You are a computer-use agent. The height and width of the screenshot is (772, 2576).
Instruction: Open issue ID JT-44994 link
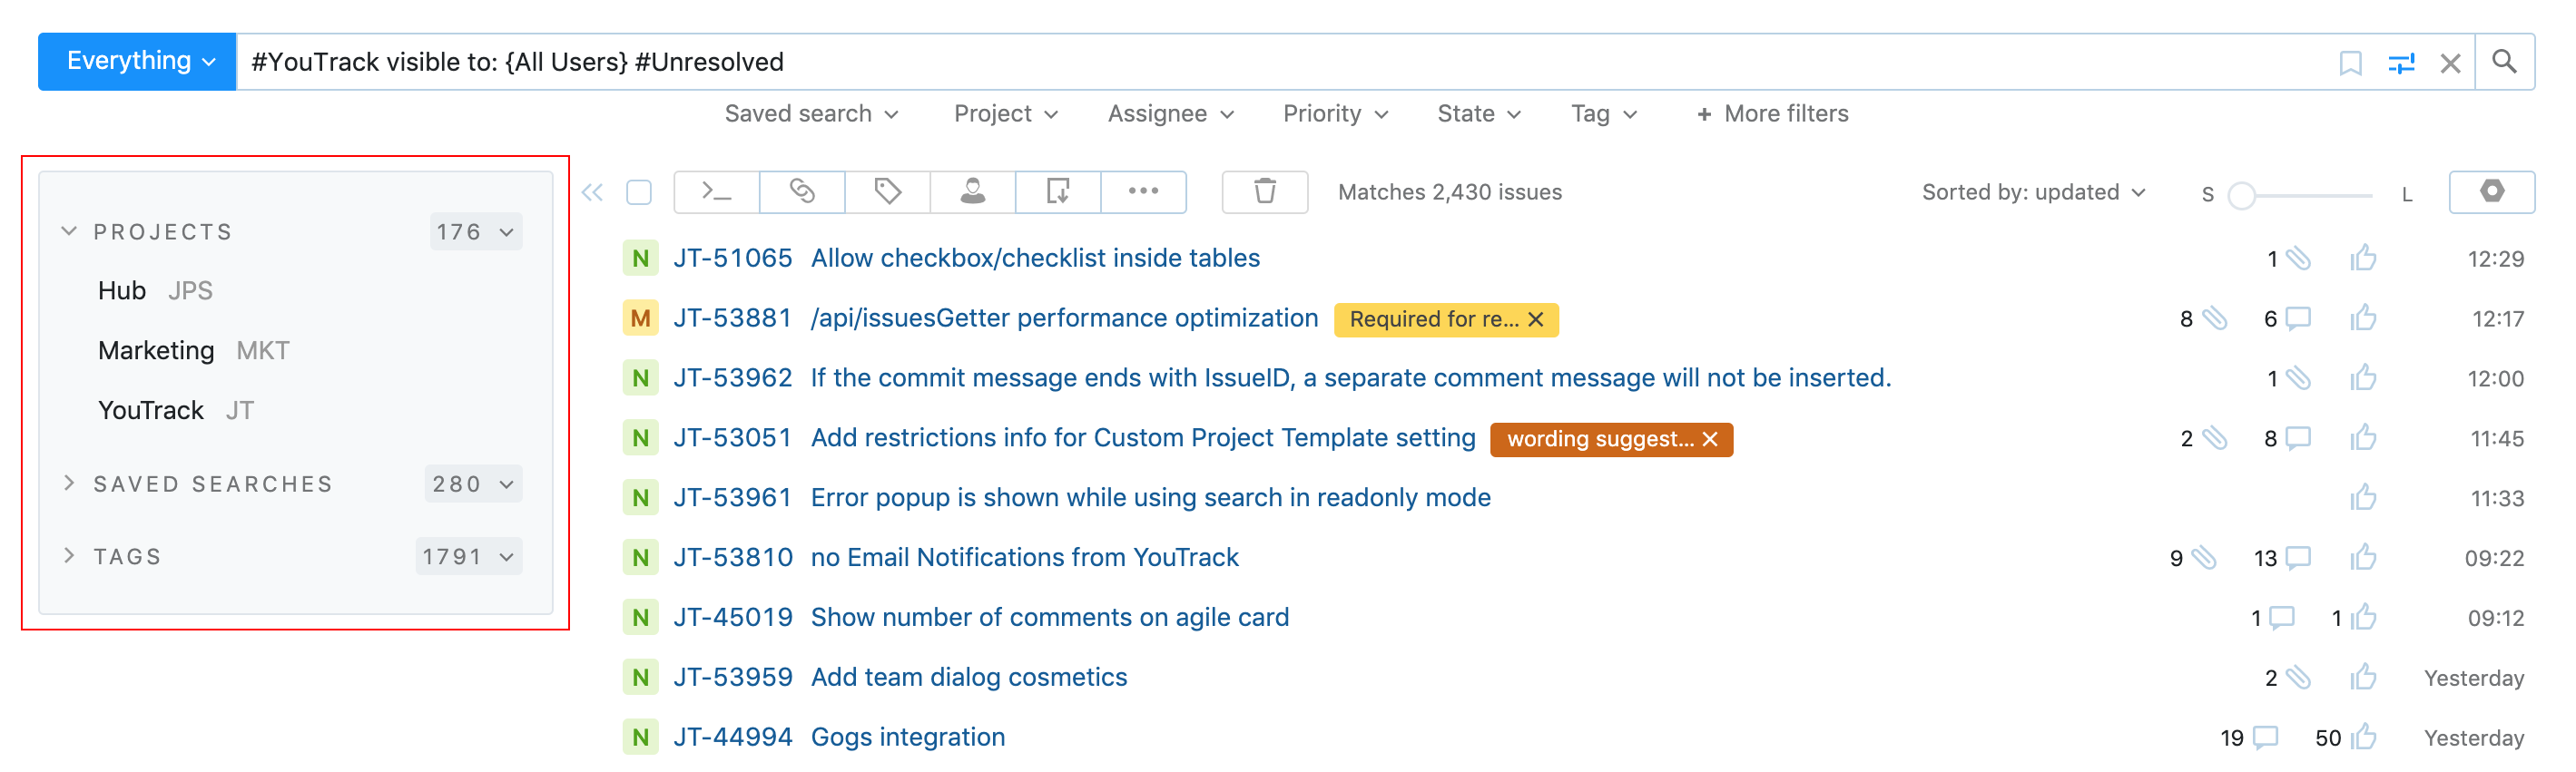[x=733, y=738]
